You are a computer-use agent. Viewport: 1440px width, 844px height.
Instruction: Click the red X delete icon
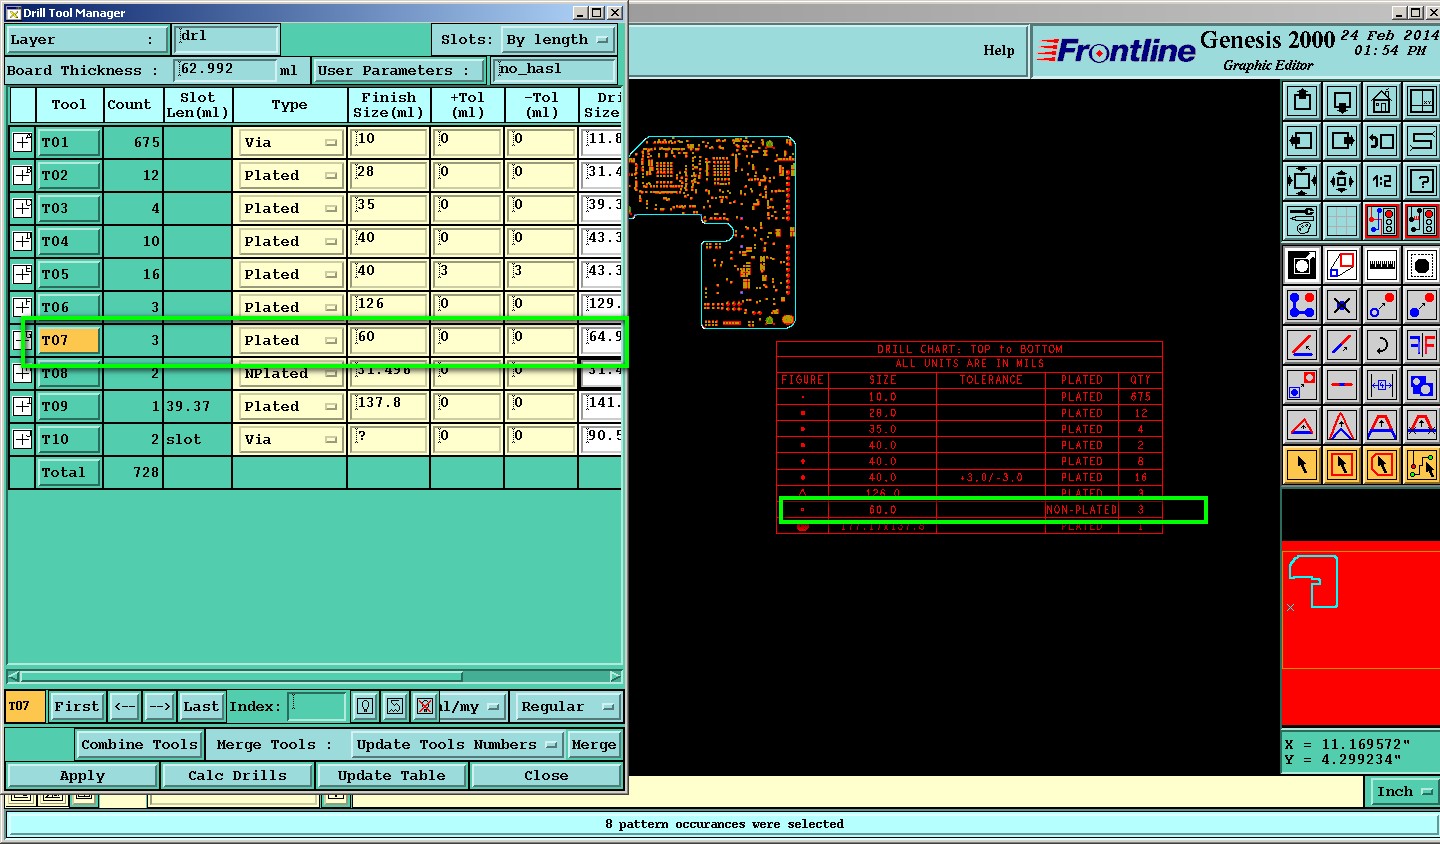pyautogui.click(x=425, y=707)
